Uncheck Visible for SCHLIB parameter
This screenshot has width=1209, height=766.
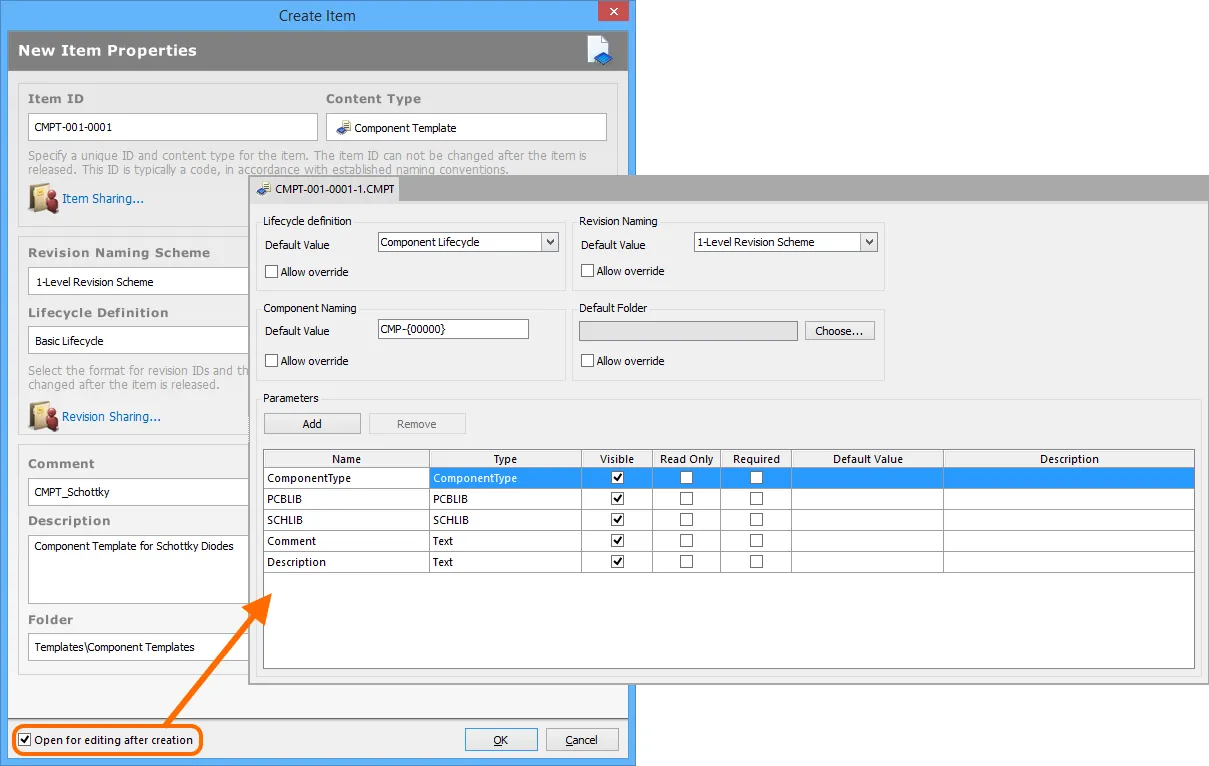click(617, 520)
